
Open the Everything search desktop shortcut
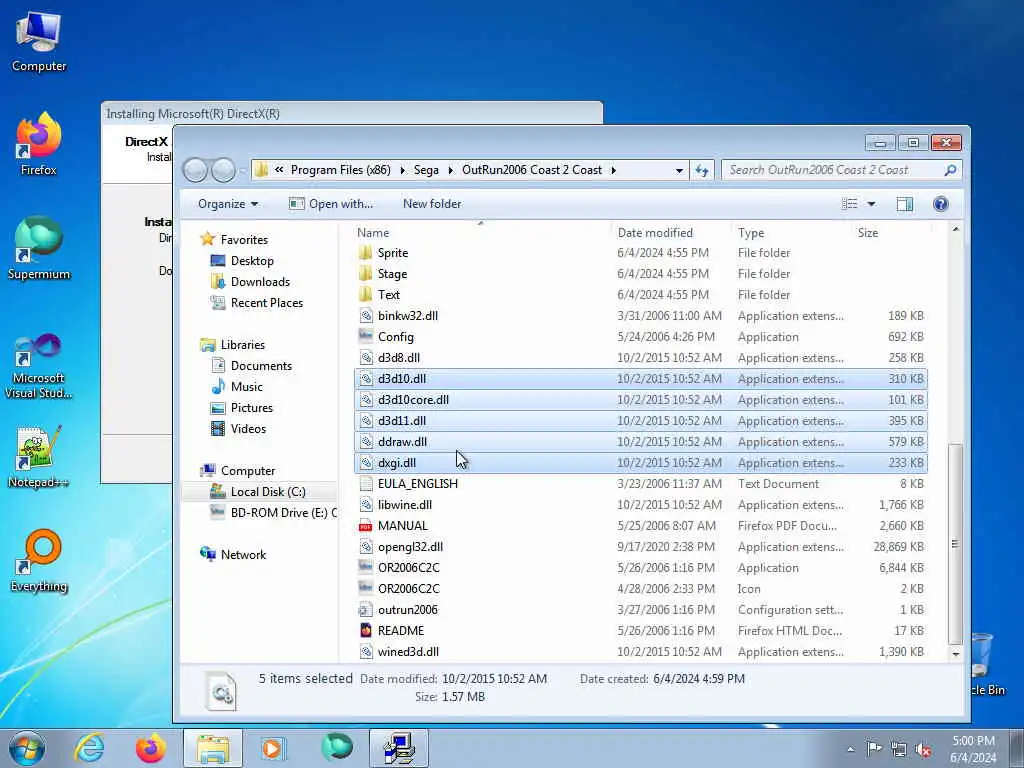[x=39, y=562]
